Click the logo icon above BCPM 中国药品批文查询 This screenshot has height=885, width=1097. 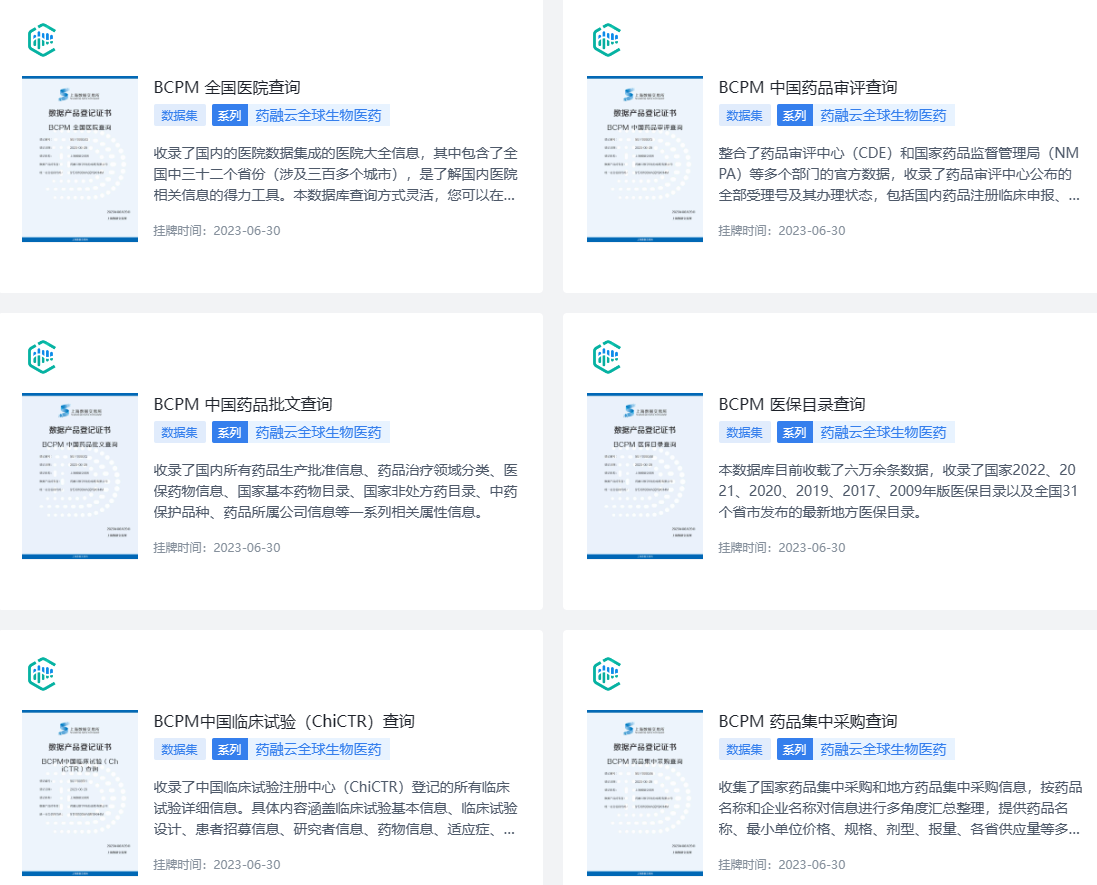point(41,356)
